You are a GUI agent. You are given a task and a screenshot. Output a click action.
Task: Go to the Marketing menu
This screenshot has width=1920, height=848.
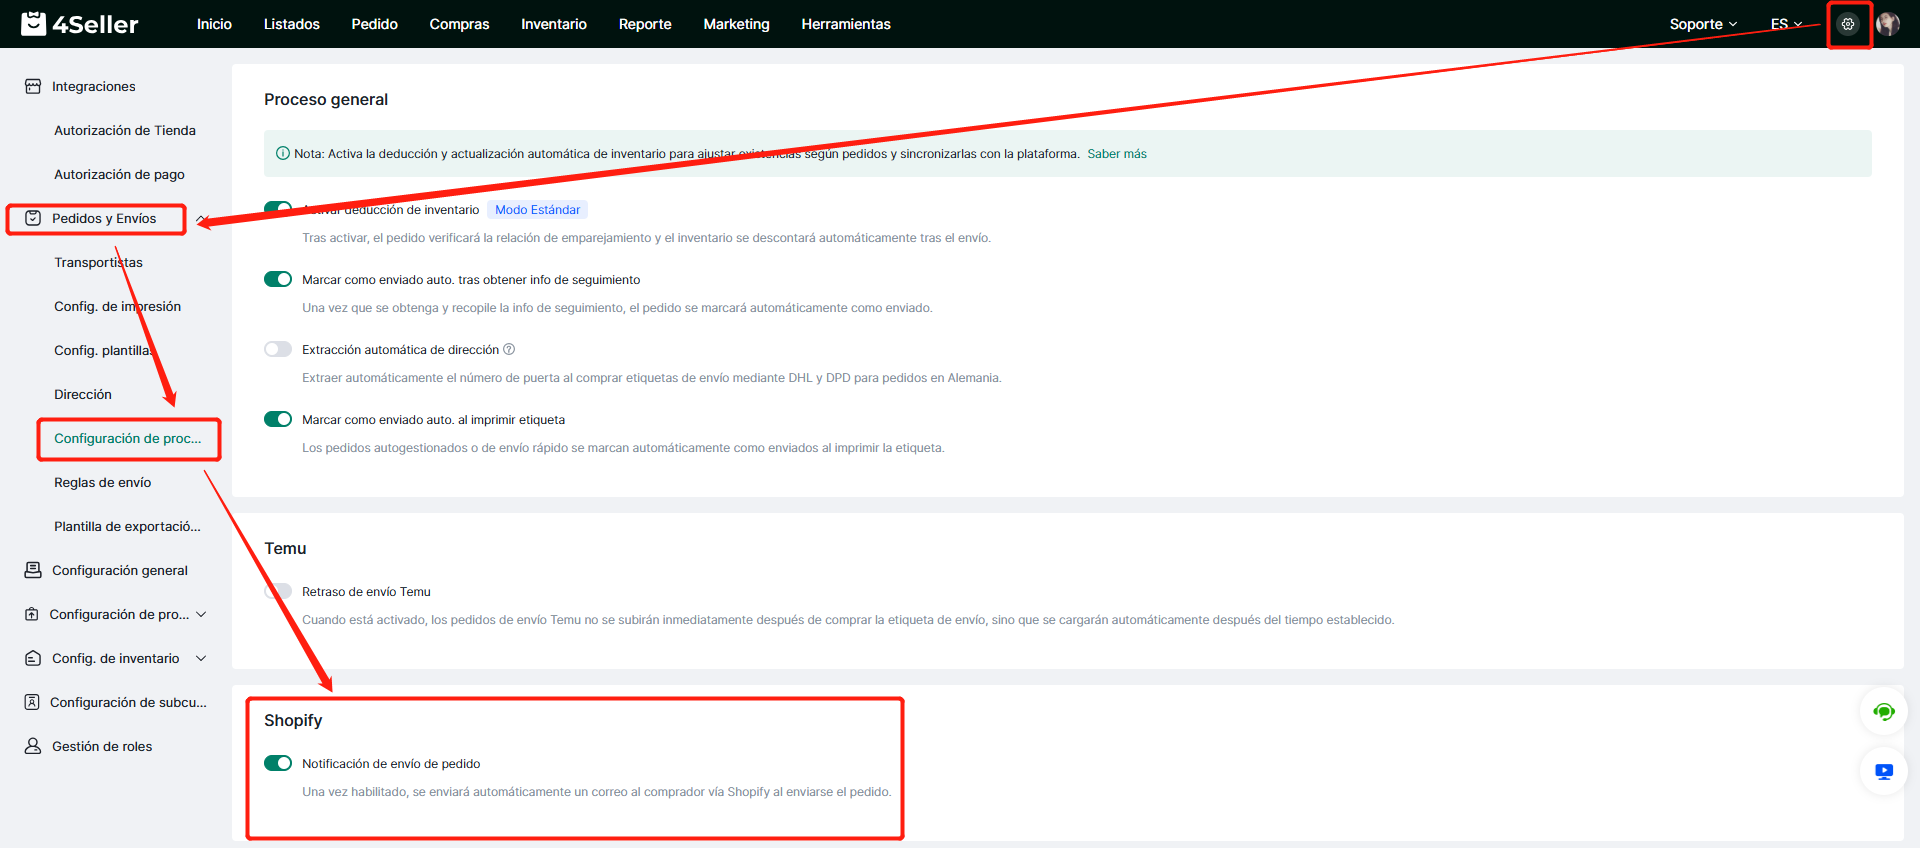[736, 24]
